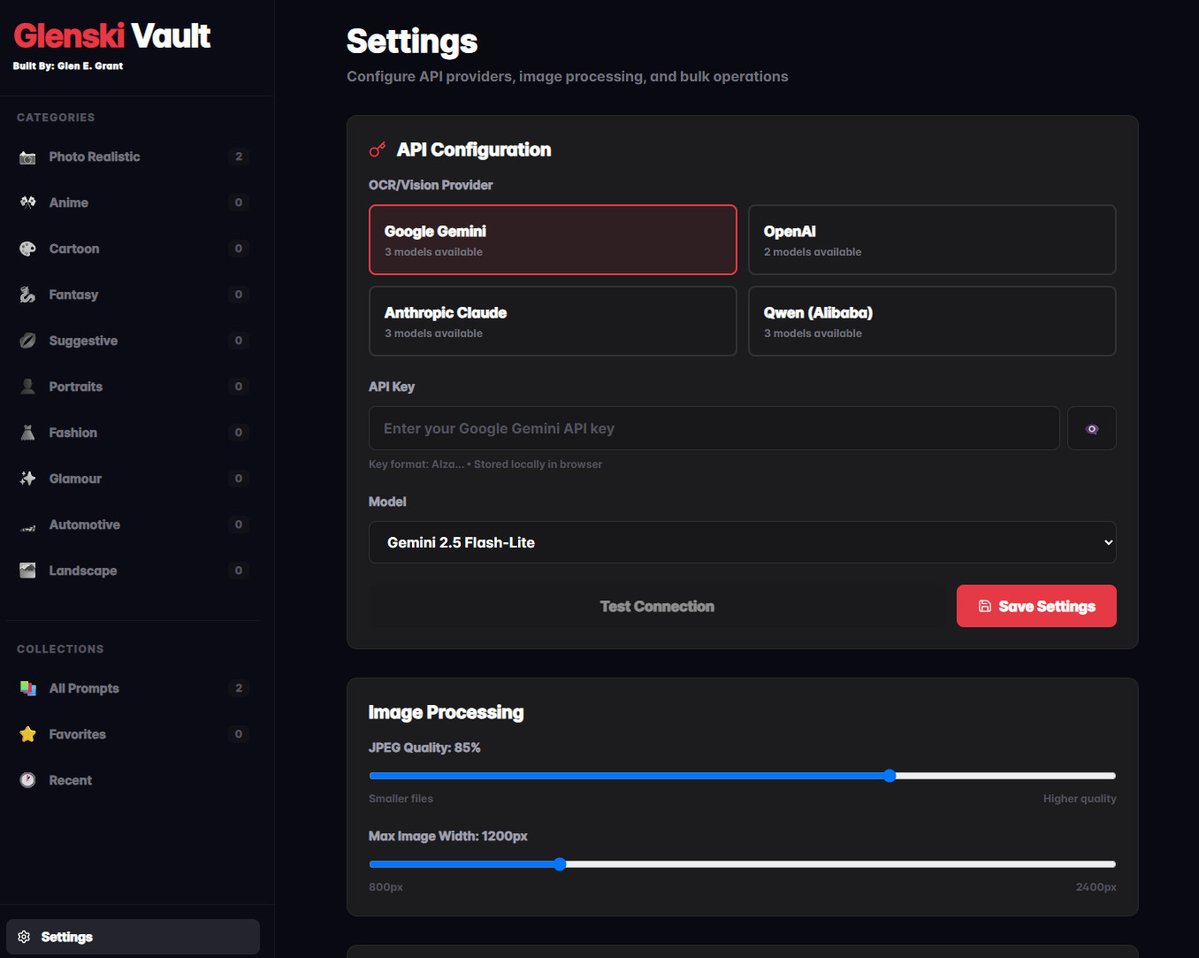Viewport: 1199px width, 958px height.
Task: Click the Fashion dress icon
Action: [28, 433]
